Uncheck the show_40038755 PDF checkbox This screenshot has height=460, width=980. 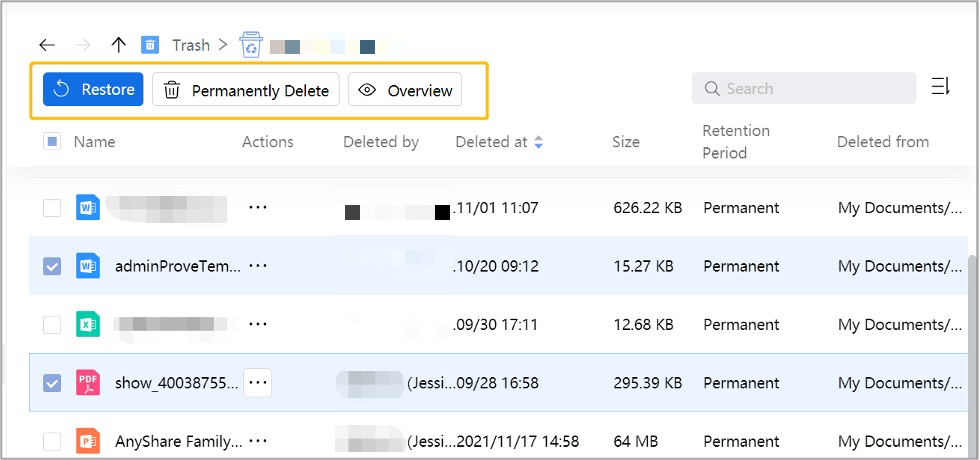(x=52, y=383)
